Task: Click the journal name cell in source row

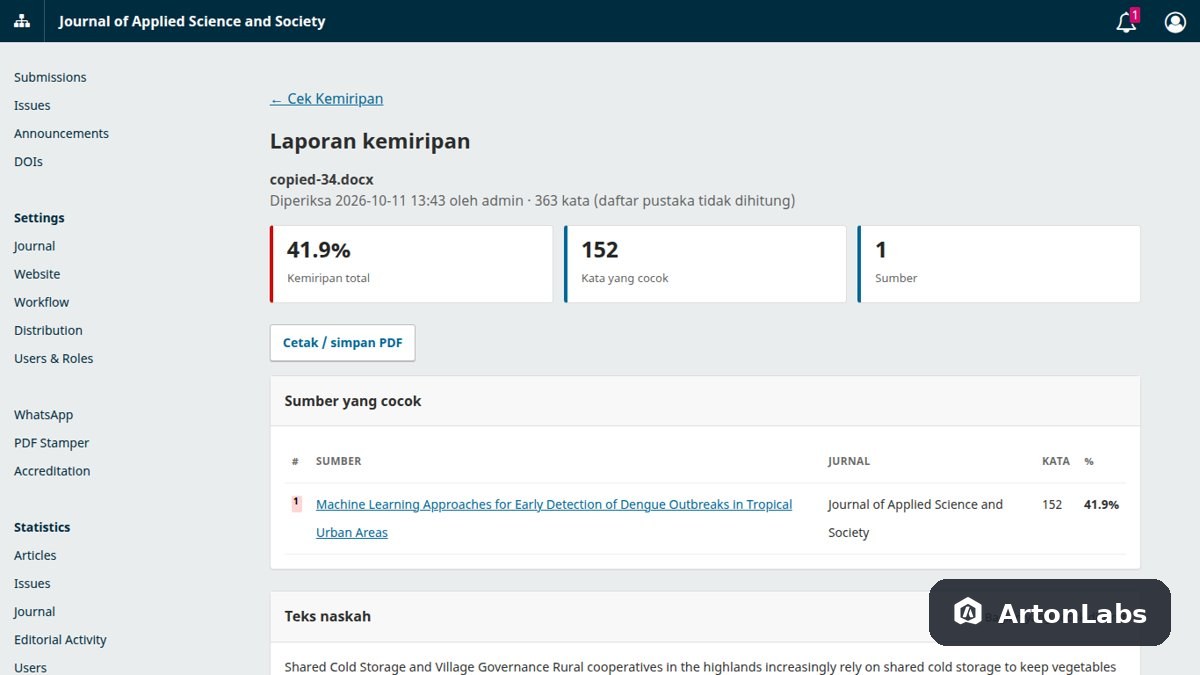Action: tap(915, 518)
